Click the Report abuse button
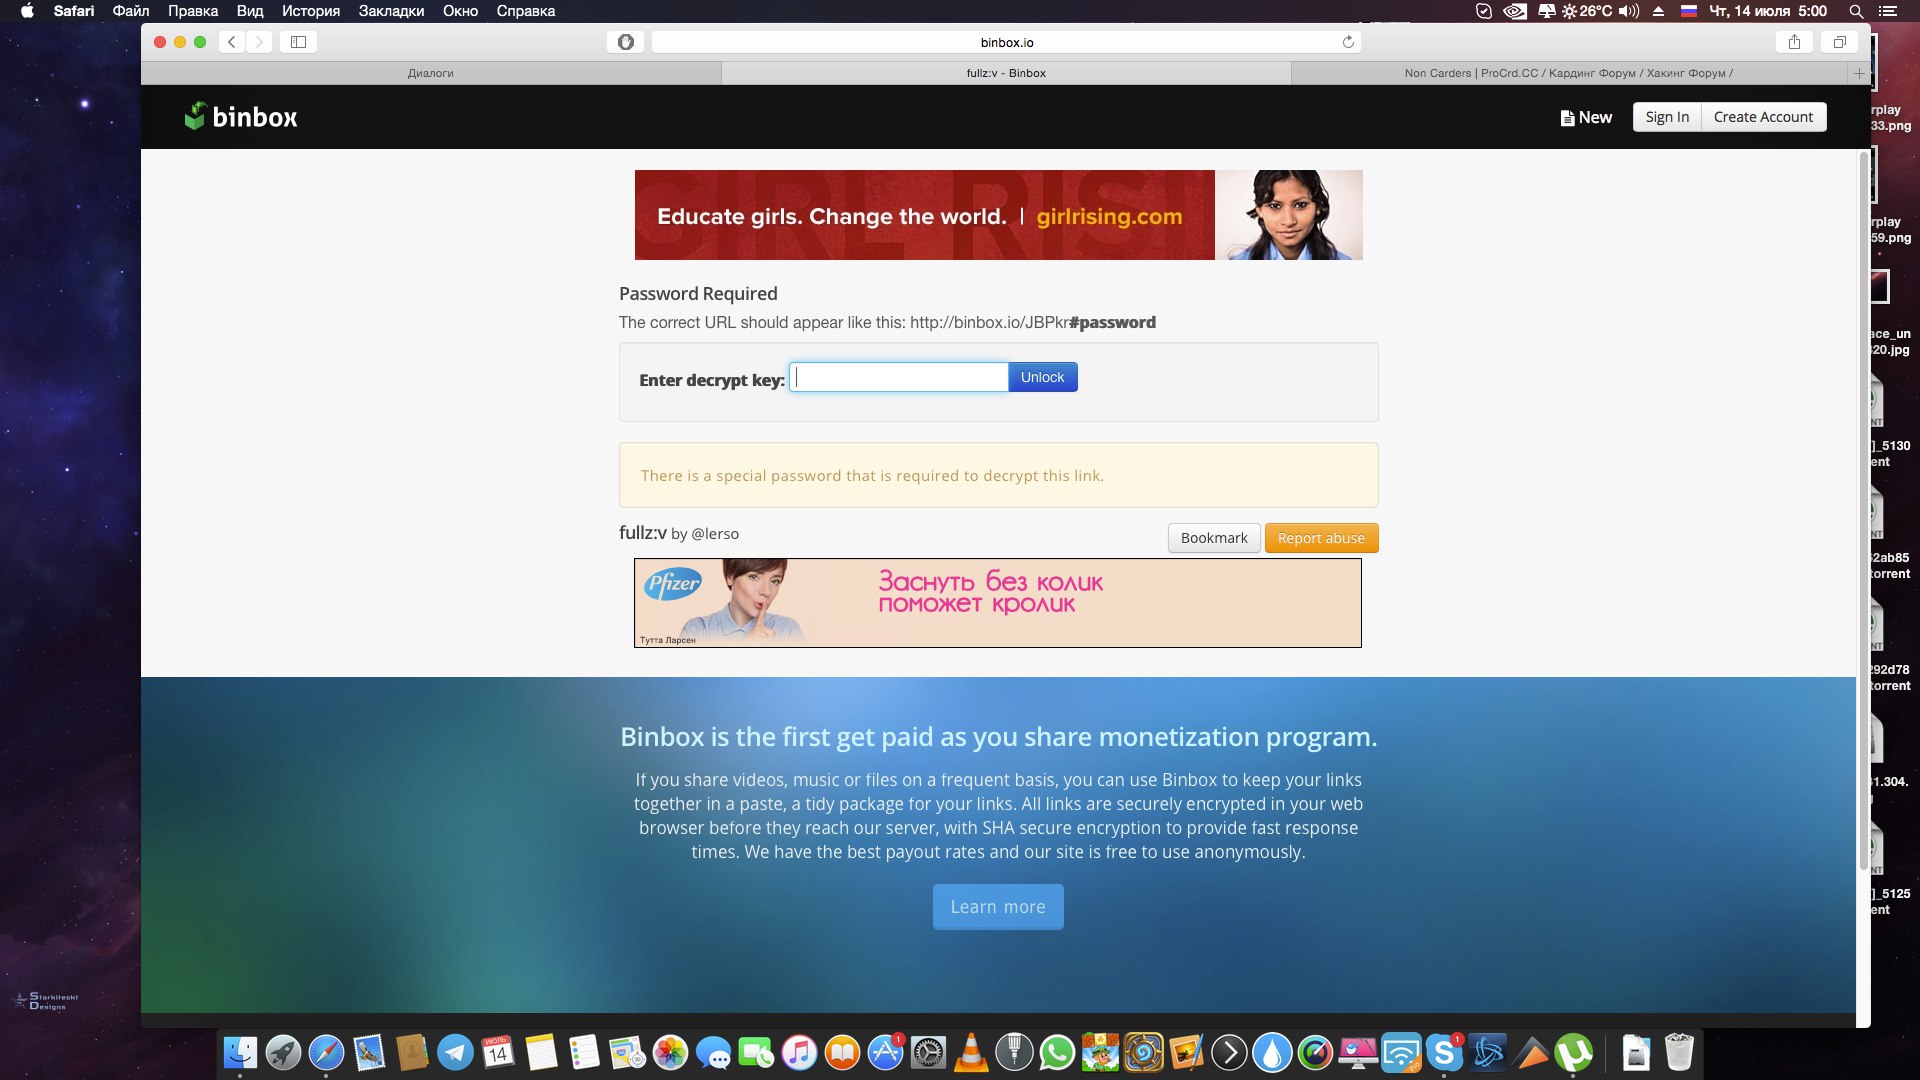This screenshot has height=1080, width=1920. tap(1321, 538)
